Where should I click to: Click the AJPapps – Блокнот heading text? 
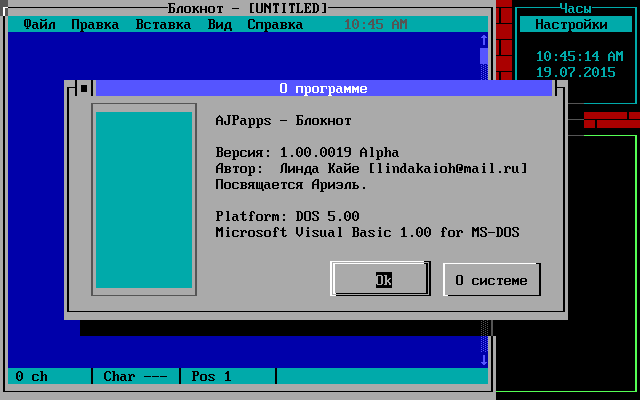[x=283, y=120]
